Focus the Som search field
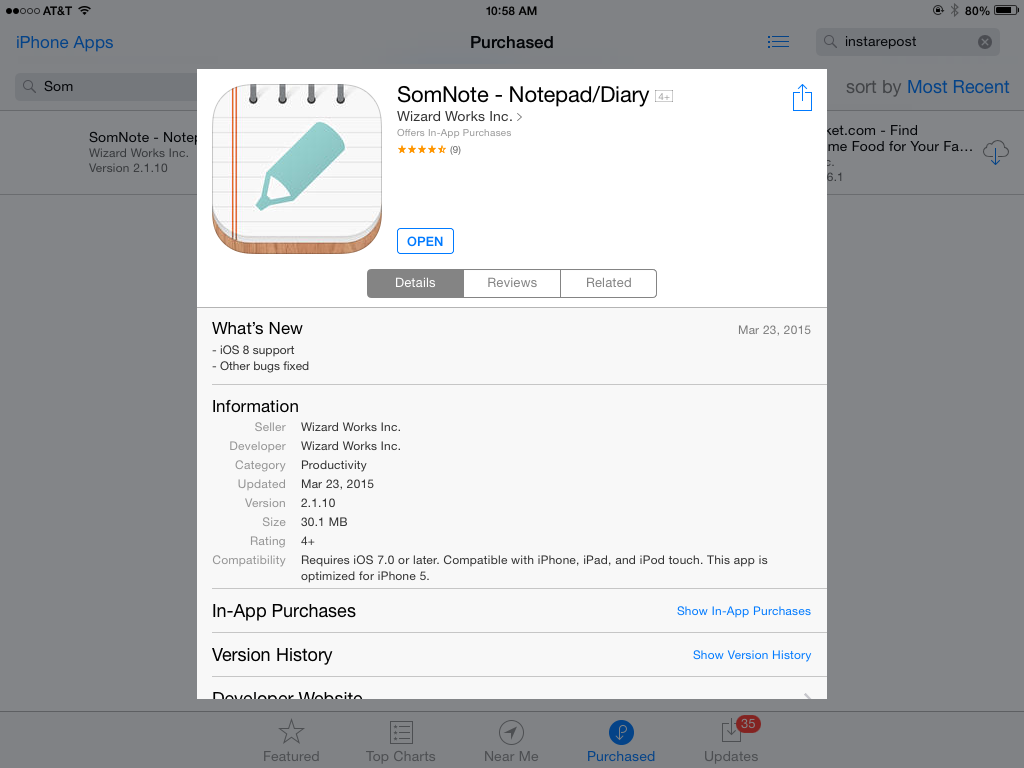Viewport: 1024px width, 768px height. [x=106, y=86]
